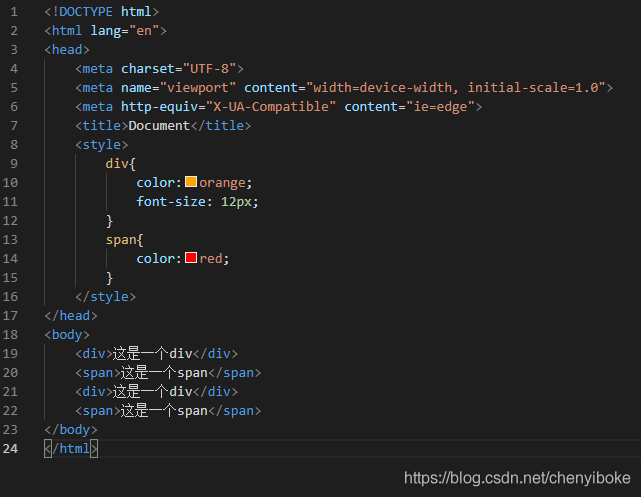Click the opening body tag on line 18
The width and height of the screenshot is (641, 497).
click(67, 335)
